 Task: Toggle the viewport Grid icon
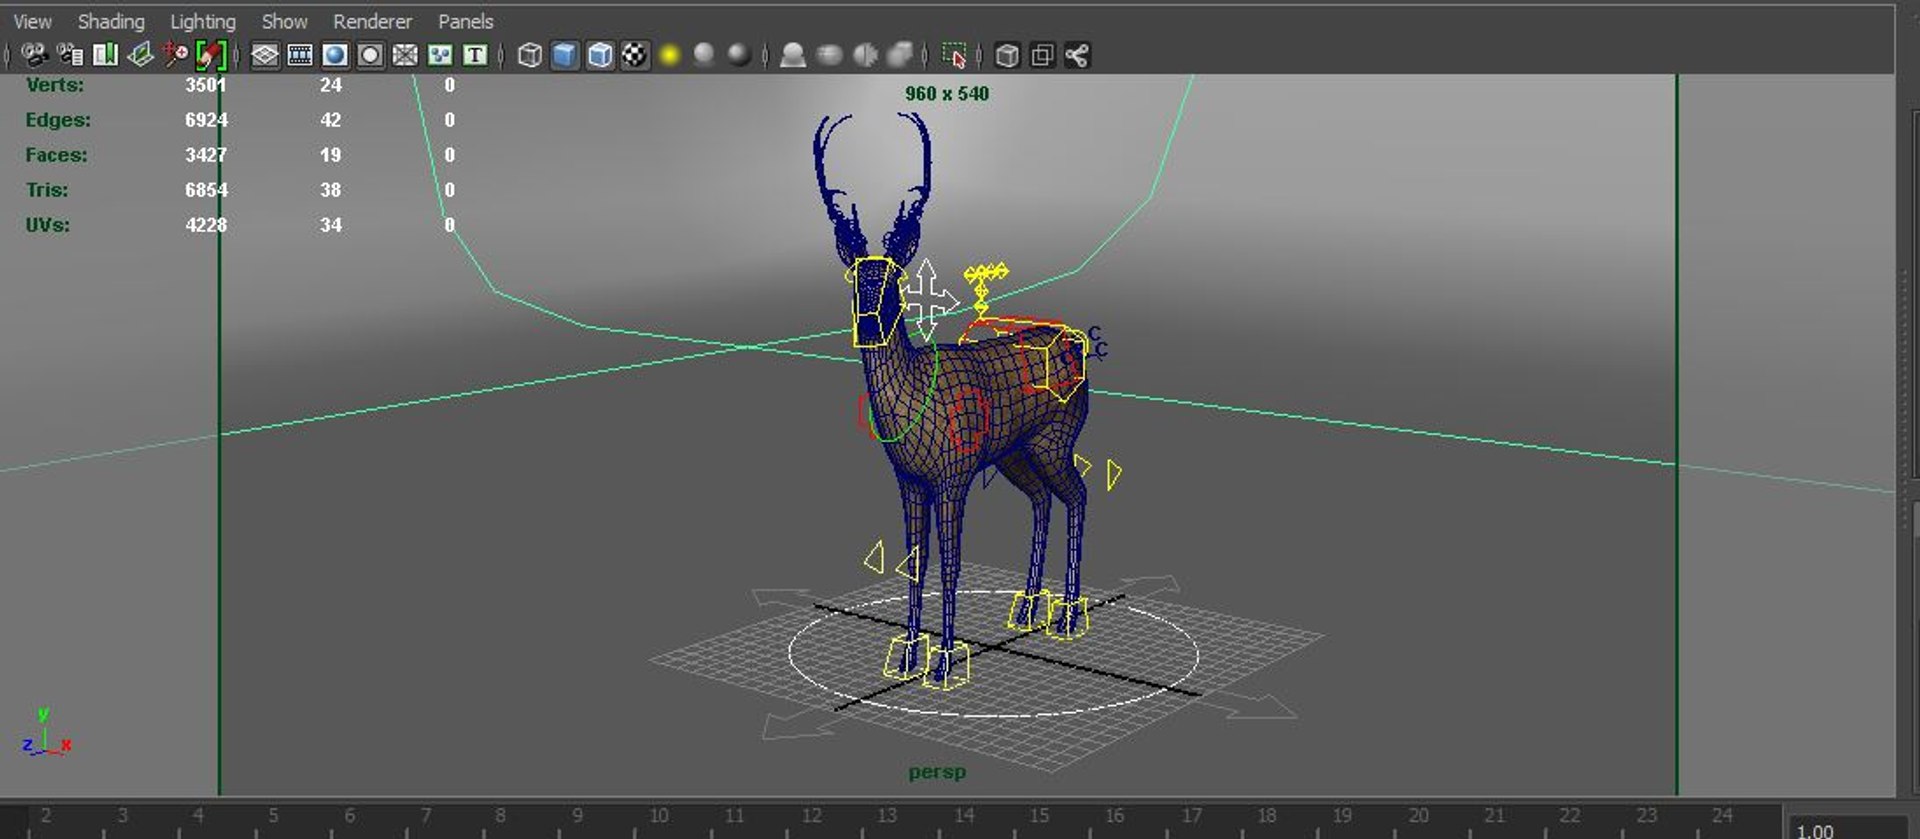[265, 55]
